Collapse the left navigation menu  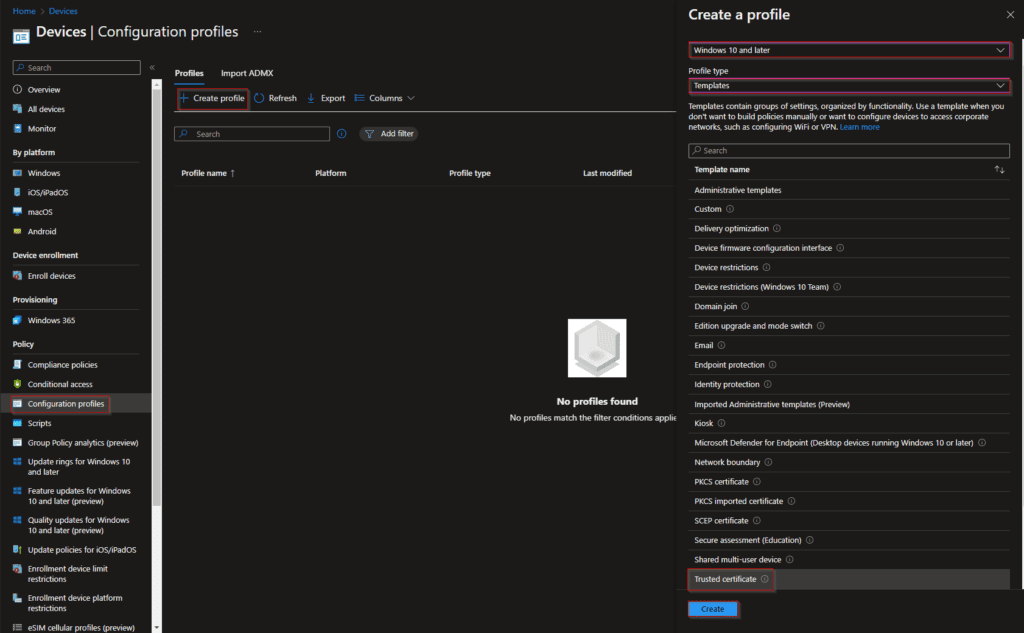pyautogui.click(x=152, y=68)
